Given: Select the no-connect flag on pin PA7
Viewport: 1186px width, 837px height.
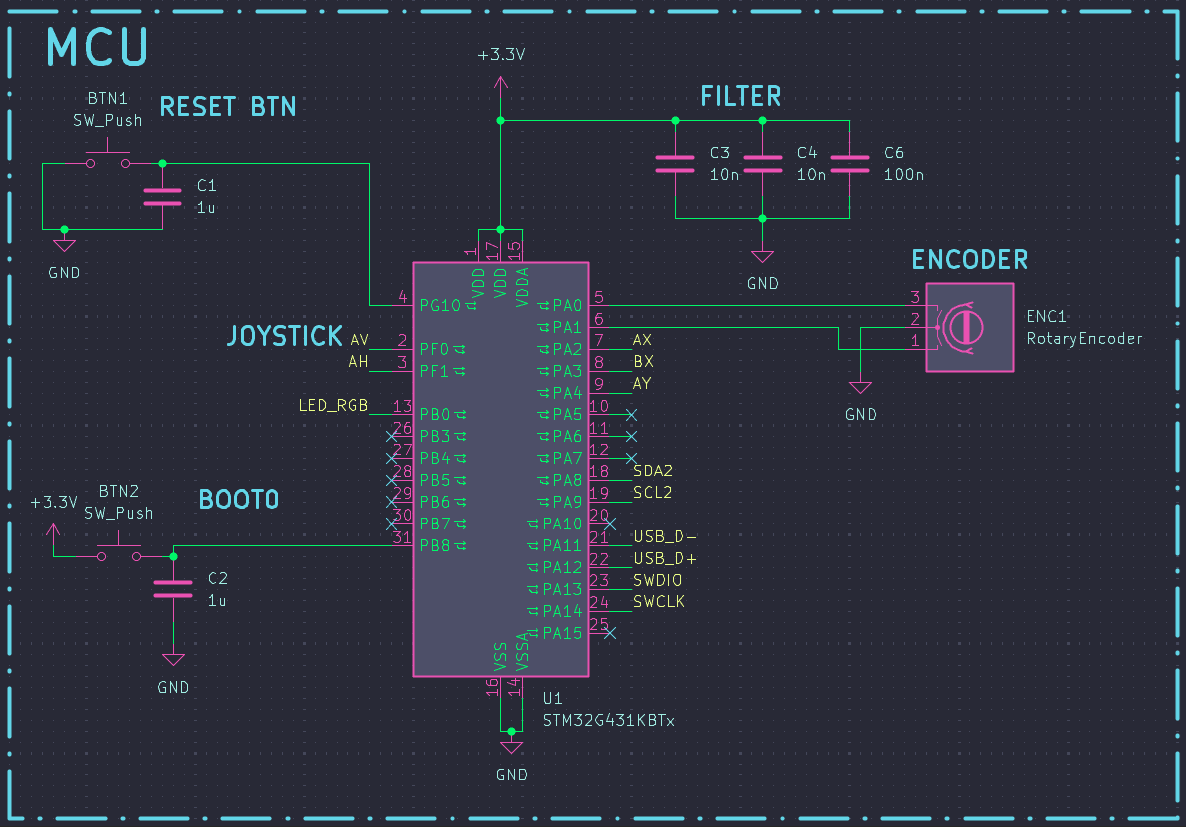Looking at the screenshot, I should 632,458.
